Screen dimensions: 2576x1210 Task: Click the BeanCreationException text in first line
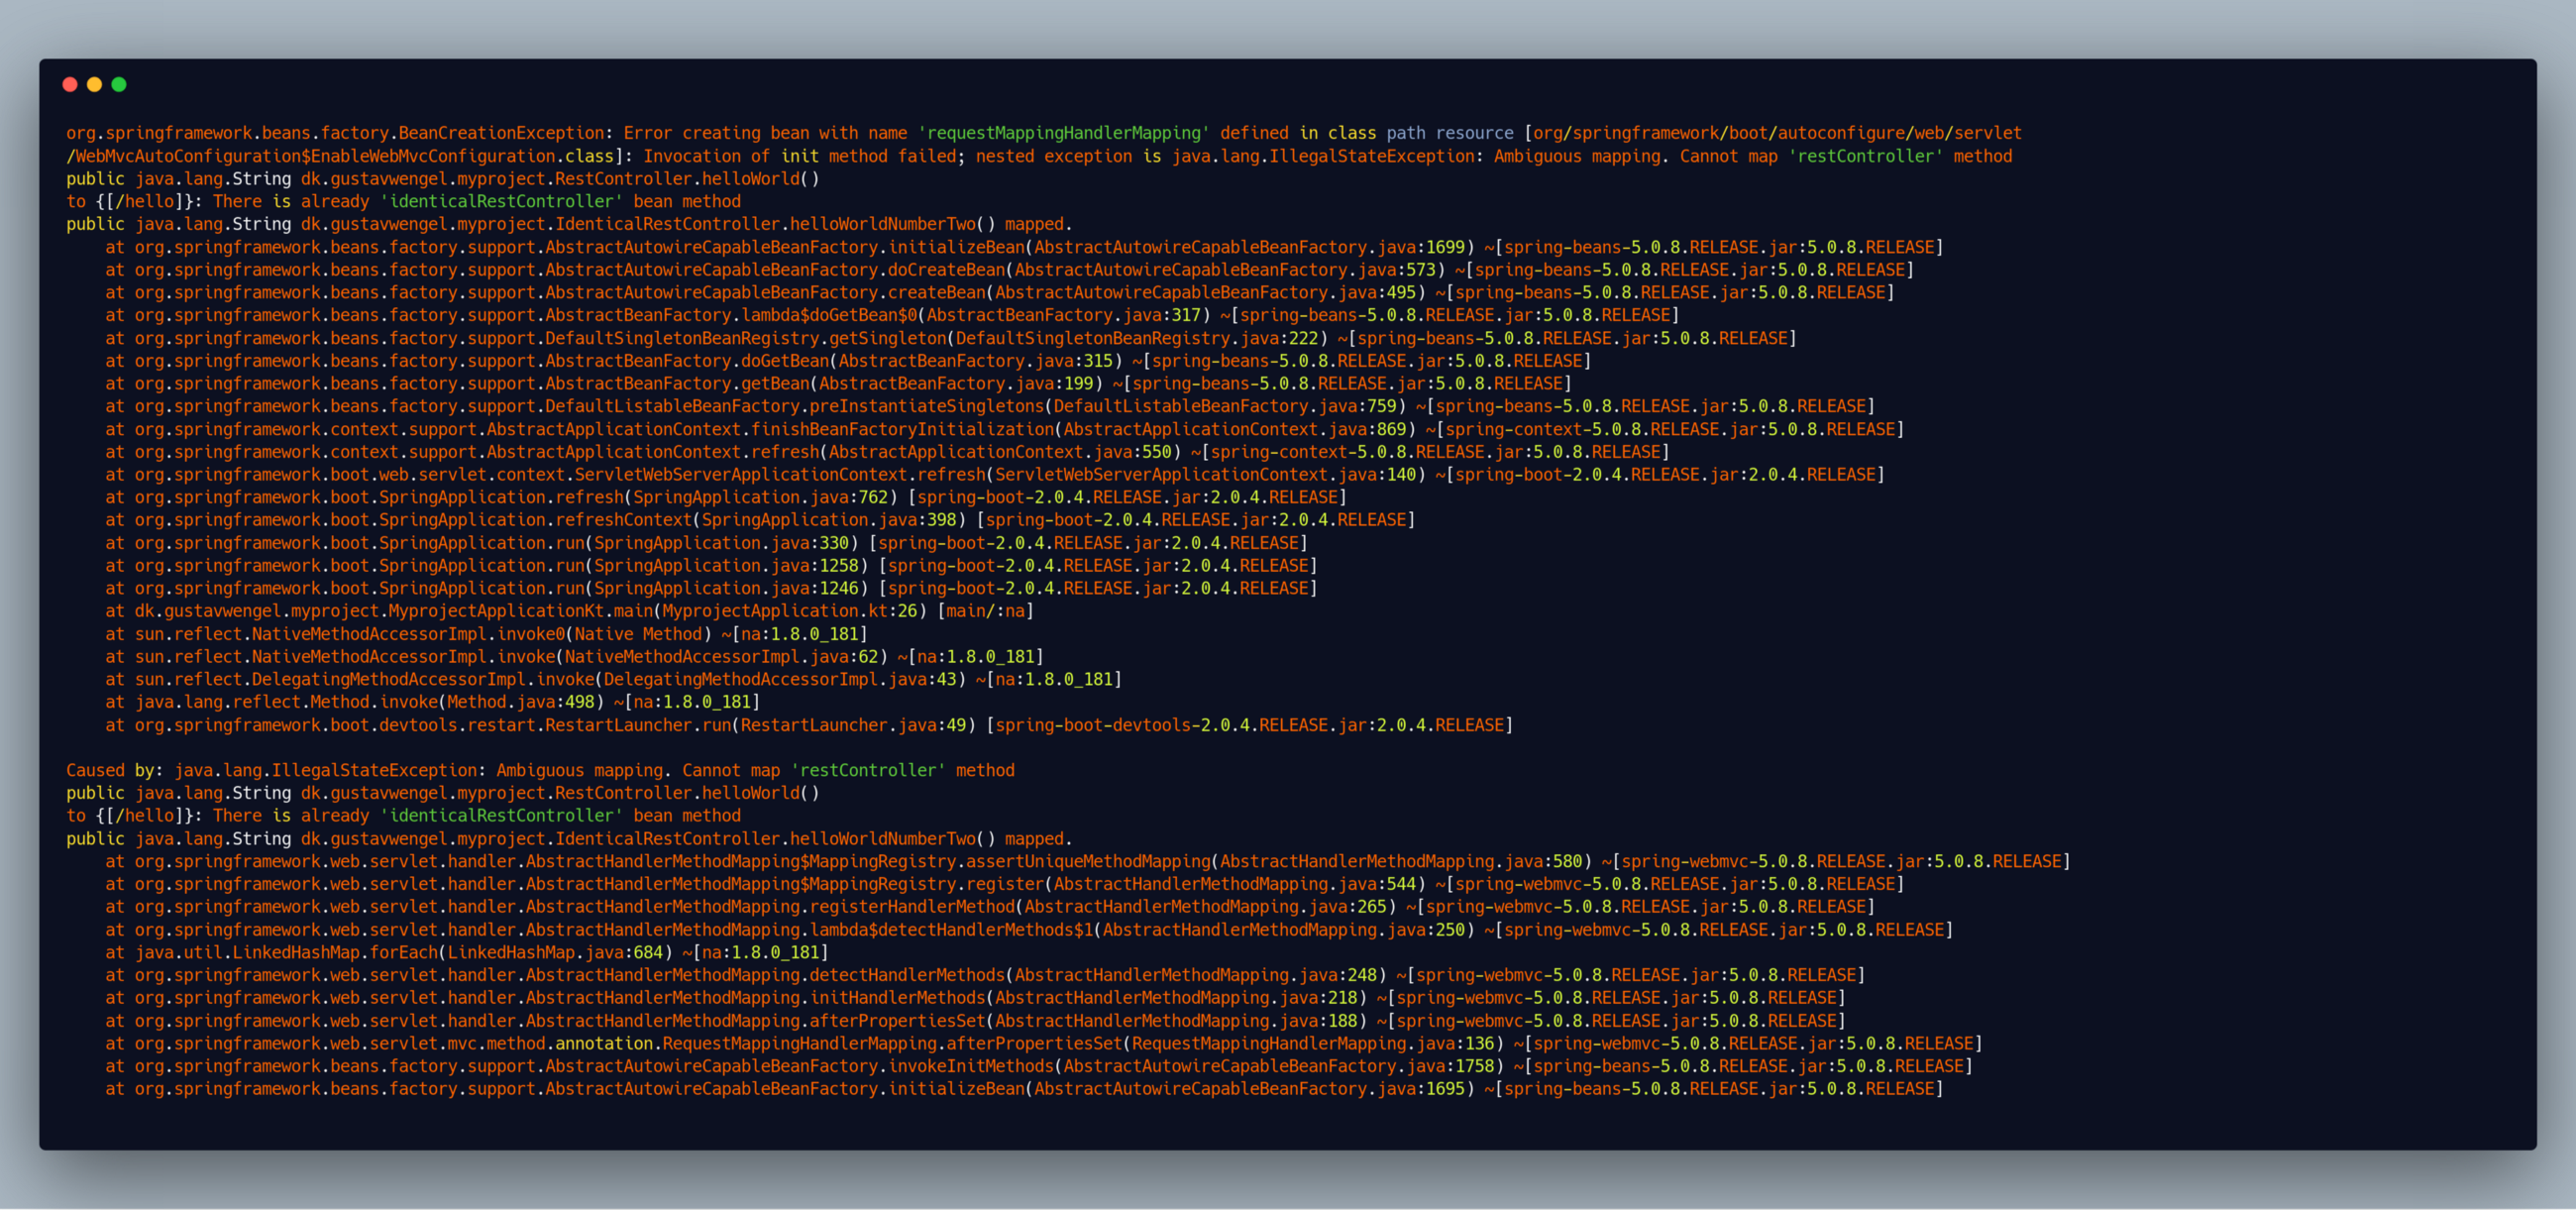(501, 133)
